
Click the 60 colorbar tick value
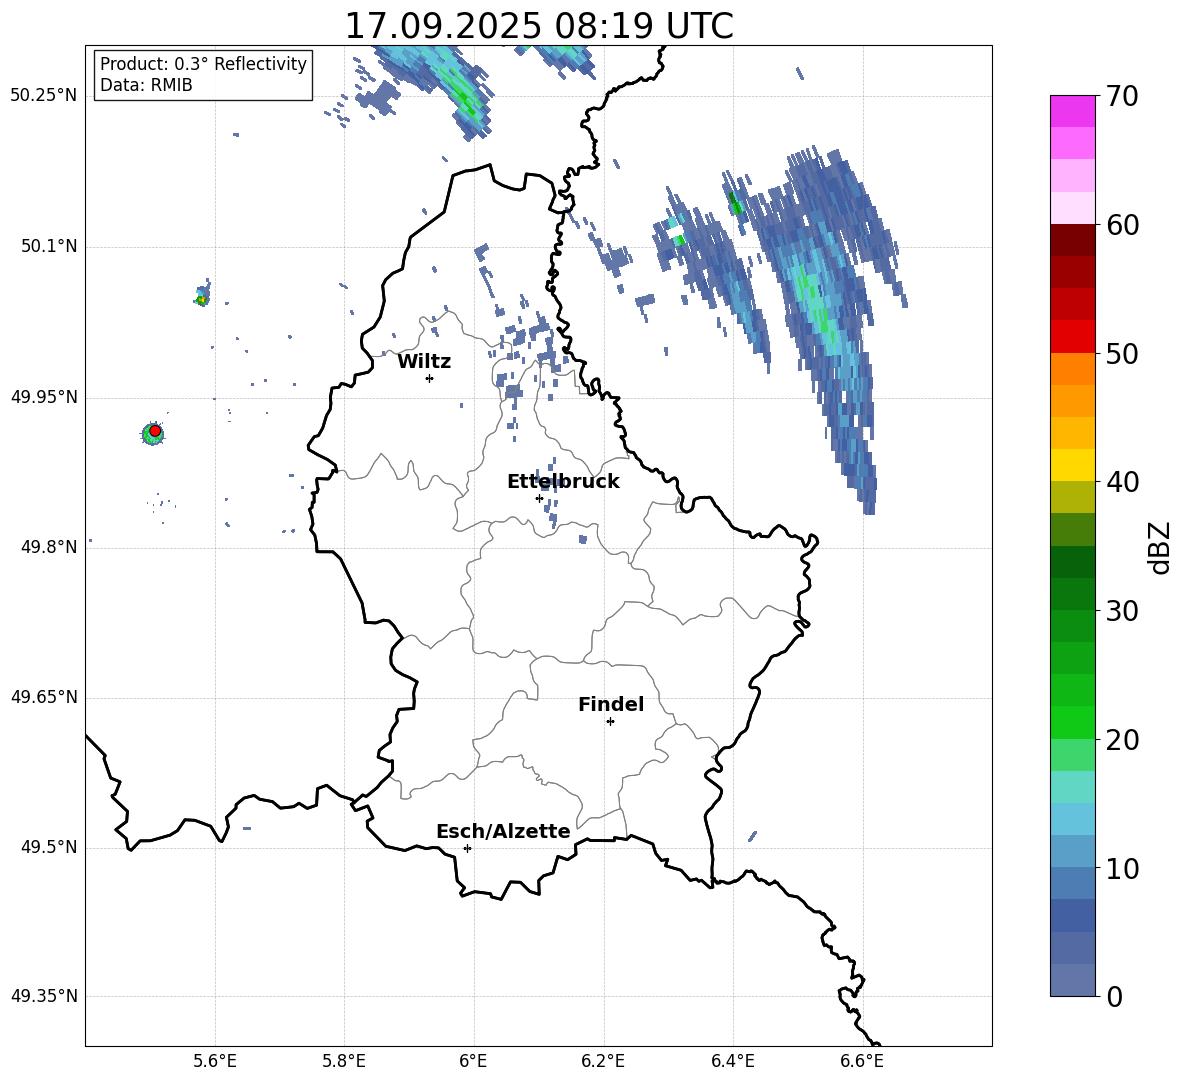coord(1122,225)
